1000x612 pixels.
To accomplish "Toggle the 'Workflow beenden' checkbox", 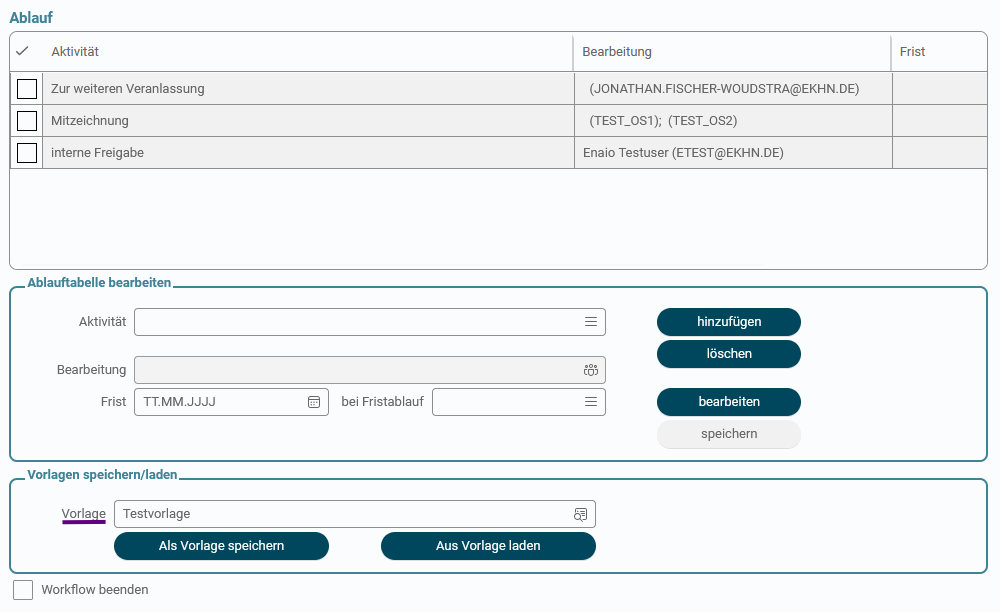I will point(23,590).
